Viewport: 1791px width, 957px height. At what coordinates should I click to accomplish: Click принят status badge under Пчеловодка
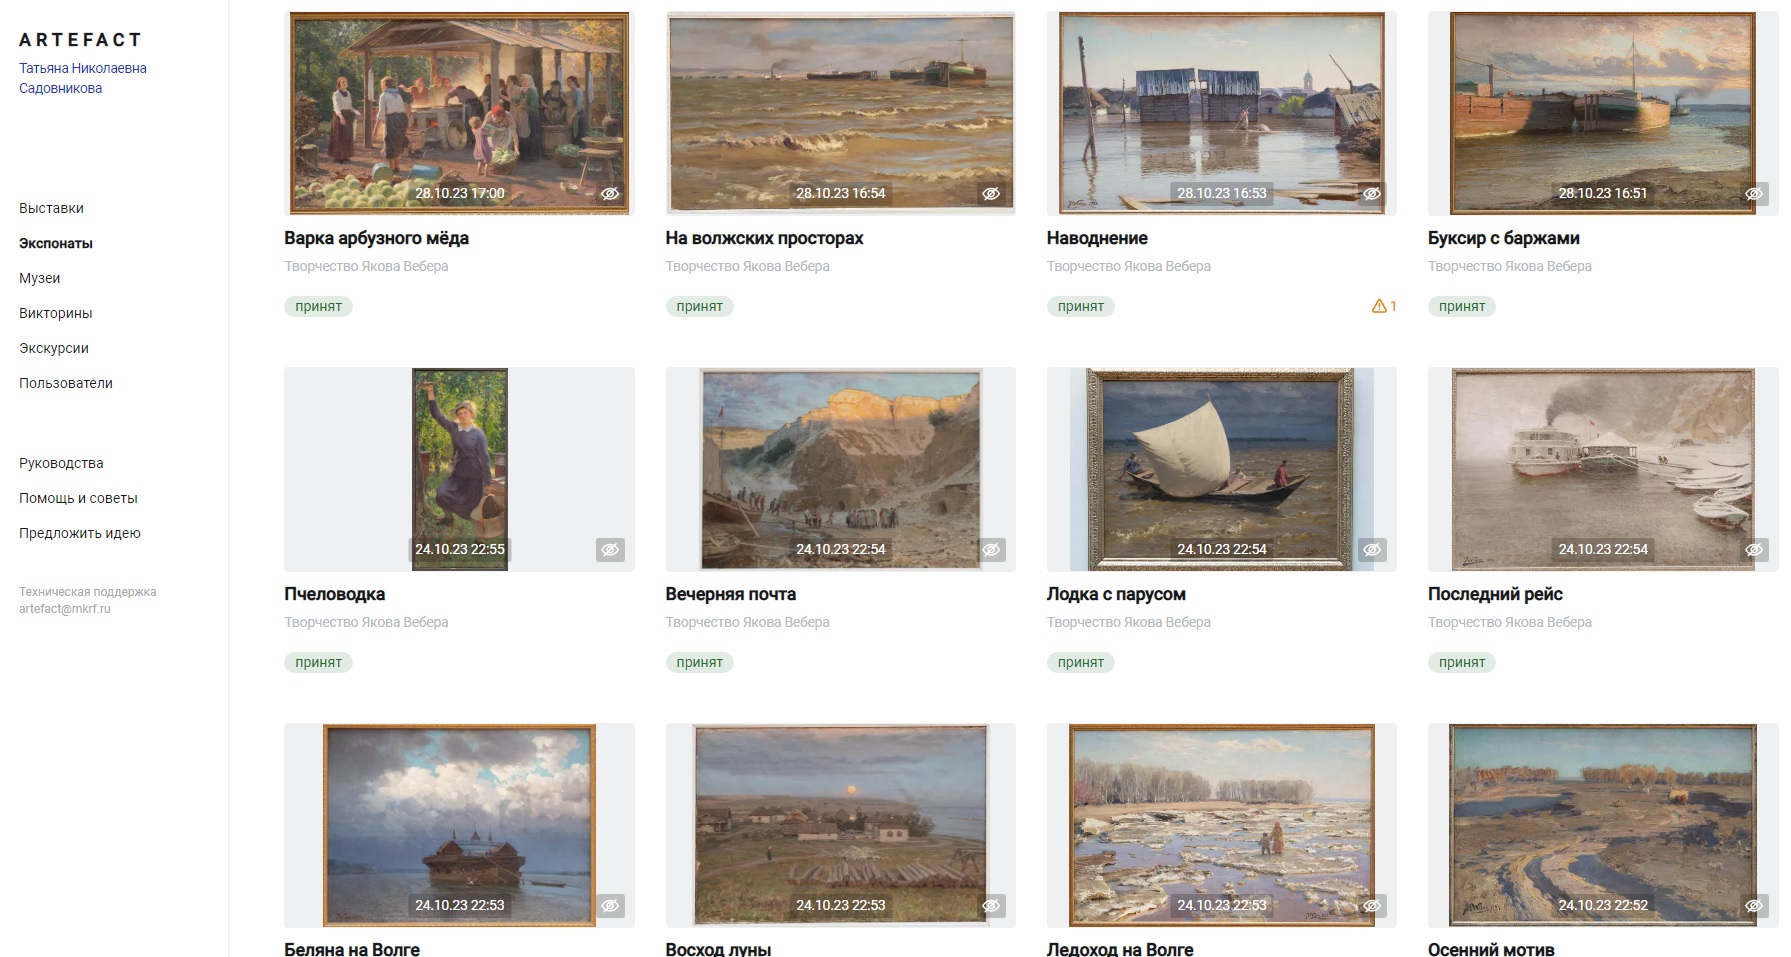[x=318, y=662]
